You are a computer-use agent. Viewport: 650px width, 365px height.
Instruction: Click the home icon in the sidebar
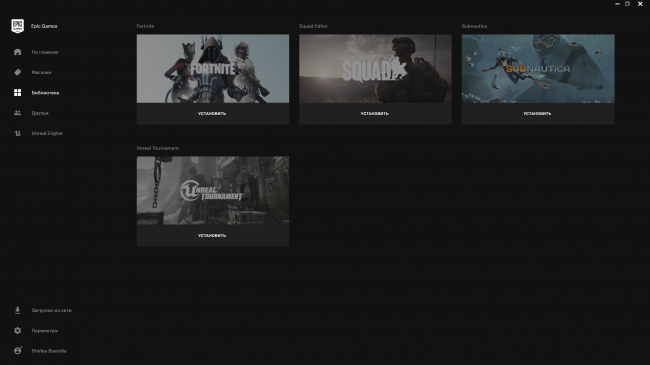(x=17, y=52)
